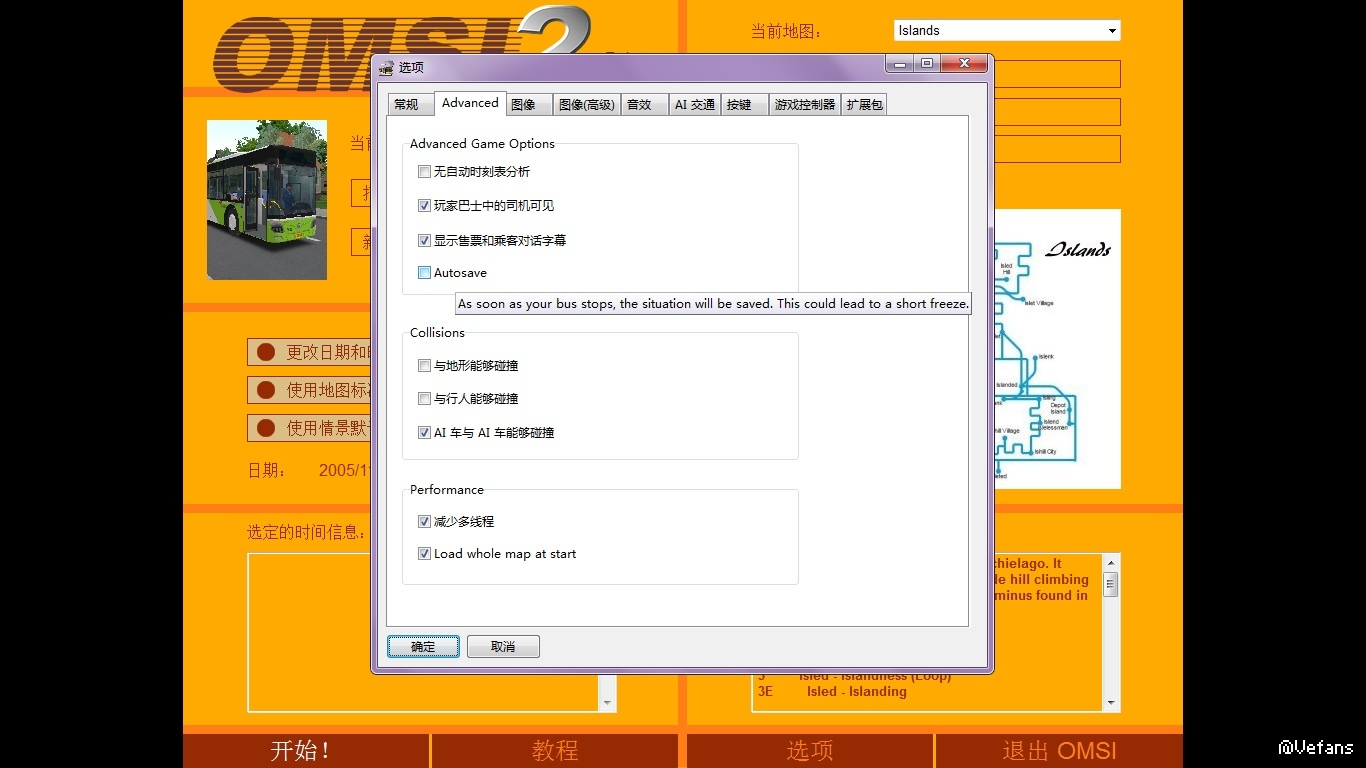
Task: Click the 'Collisions' group label
Action: point(437,333)
